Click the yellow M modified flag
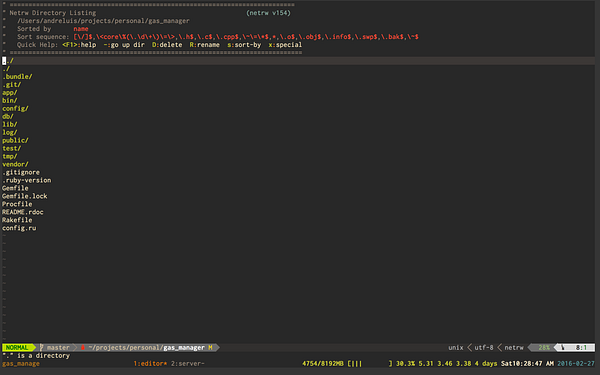Viewport: 600px width, 375px height. tap(210, 347)
